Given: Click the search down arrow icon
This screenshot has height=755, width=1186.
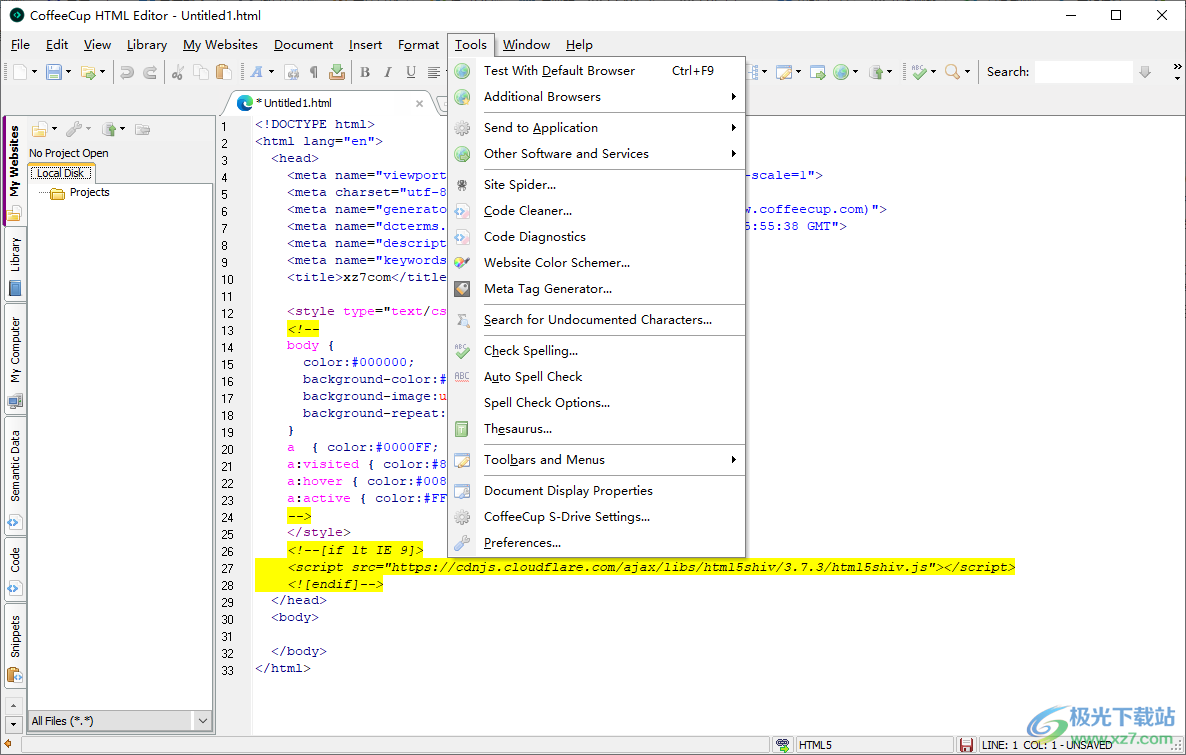Looking at the screenshot, I should pos(1145,72).
